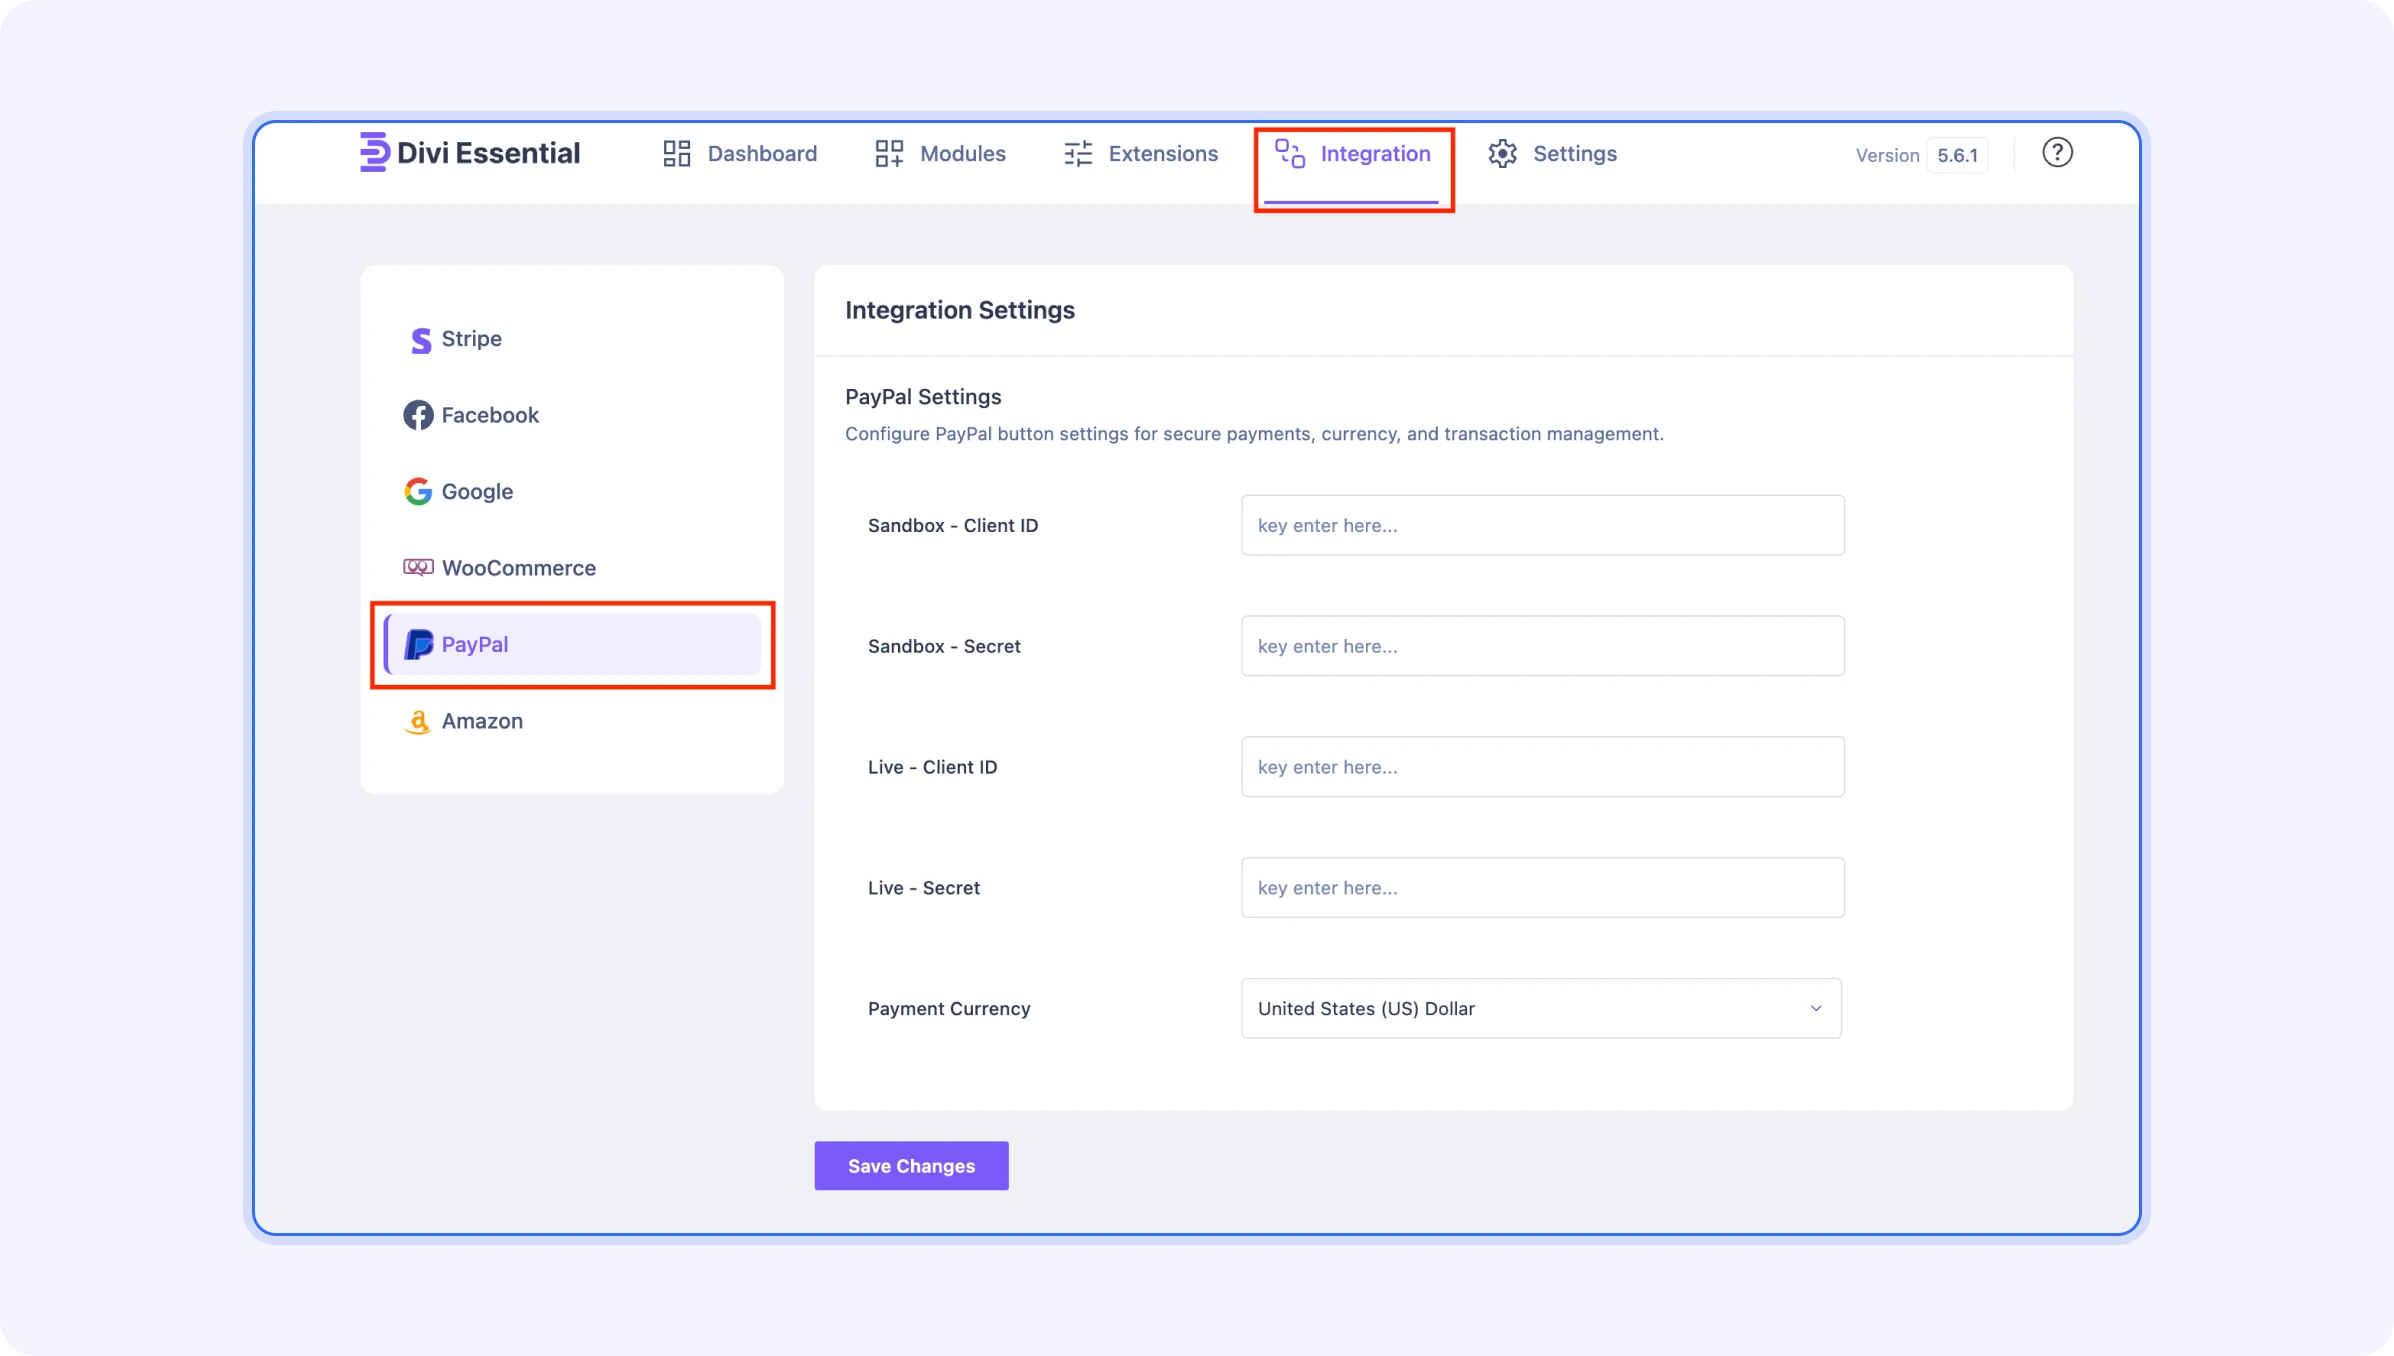Switch to the Modules tab label
The width and height of the screenshot is (2394, 1356).
[962, 153]
